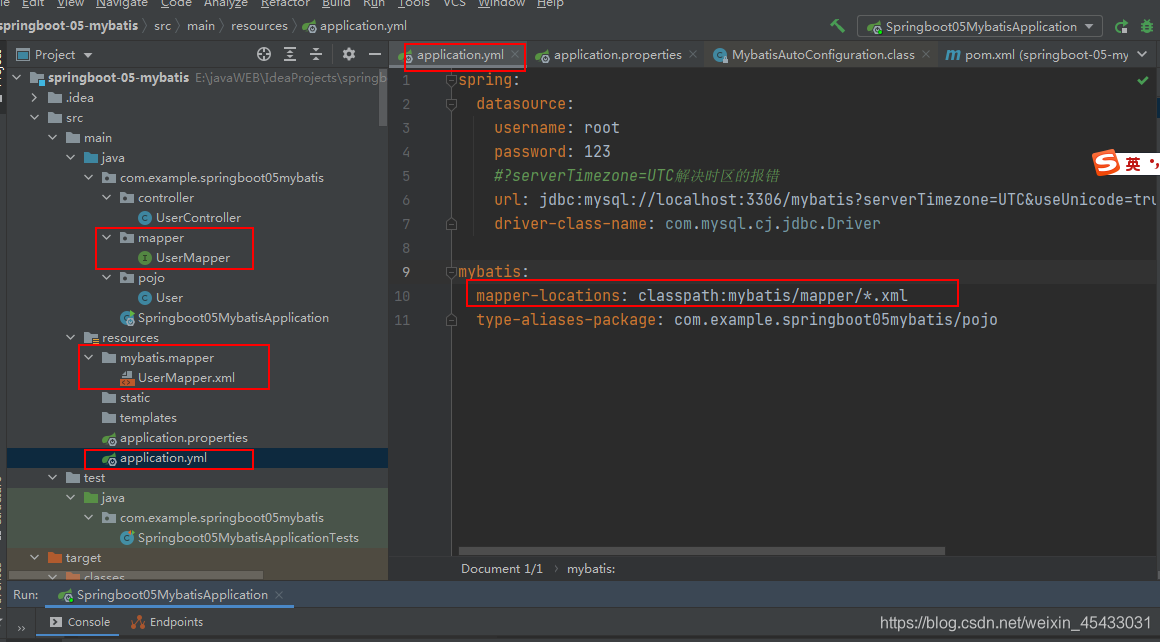This screenshot has width=1160, height=642.
Task: Fold the spring block using gutter arrow
Action: click(450, 79)
